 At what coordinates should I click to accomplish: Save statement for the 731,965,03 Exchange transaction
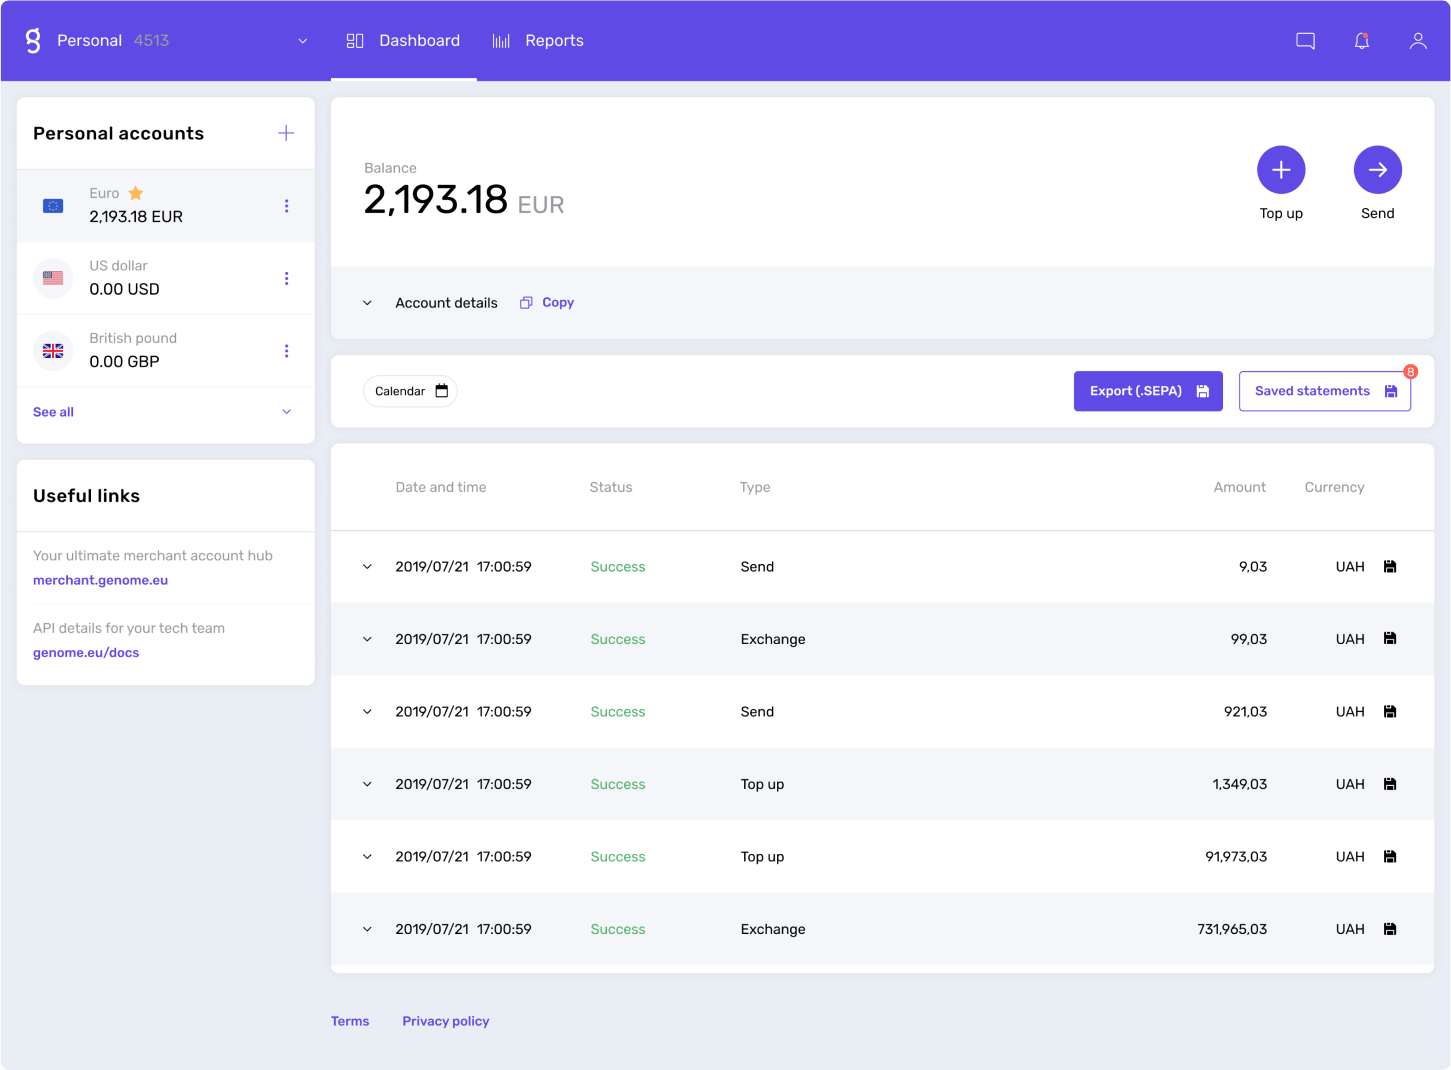(x=1389, y=929)
